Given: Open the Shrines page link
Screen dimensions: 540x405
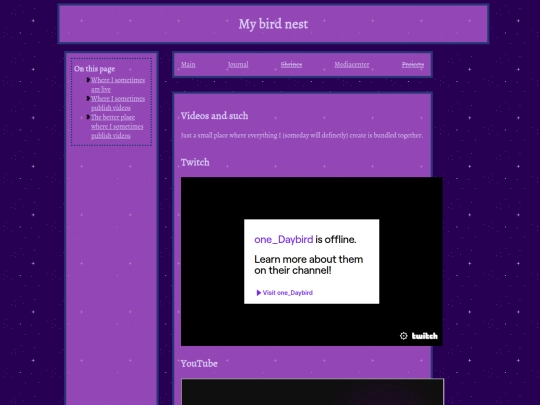Looking at the screenshot, I should [291, 64].
